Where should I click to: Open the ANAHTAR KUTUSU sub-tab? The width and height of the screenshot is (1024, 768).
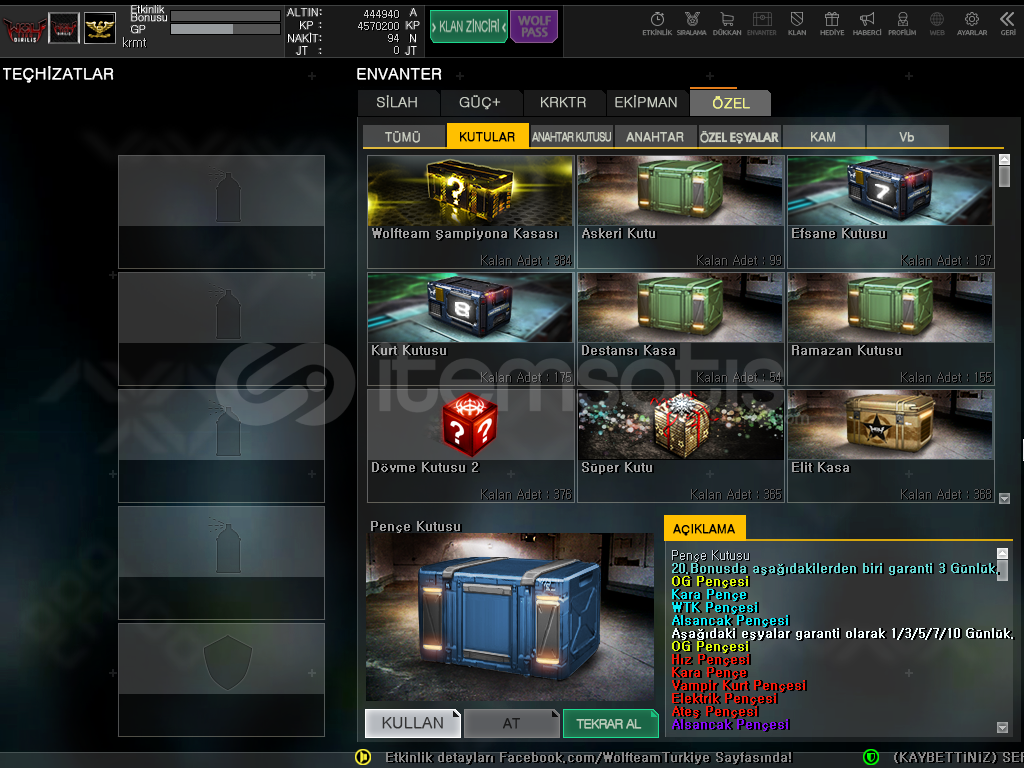coord(571,136)
